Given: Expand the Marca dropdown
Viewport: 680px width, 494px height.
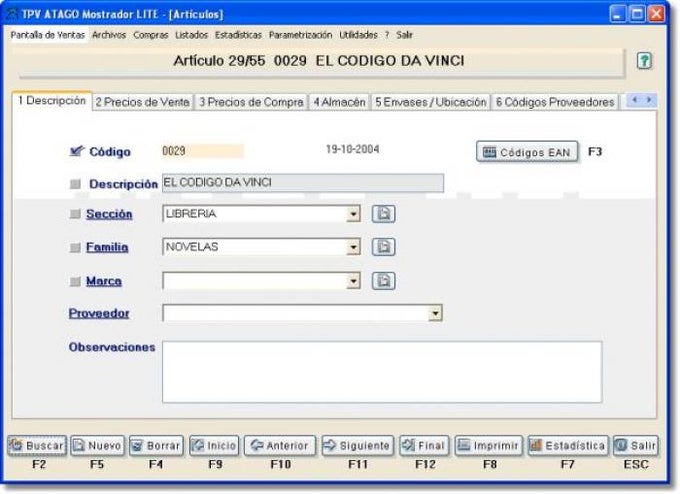Looking at the screenshot, I should (353, 281).
